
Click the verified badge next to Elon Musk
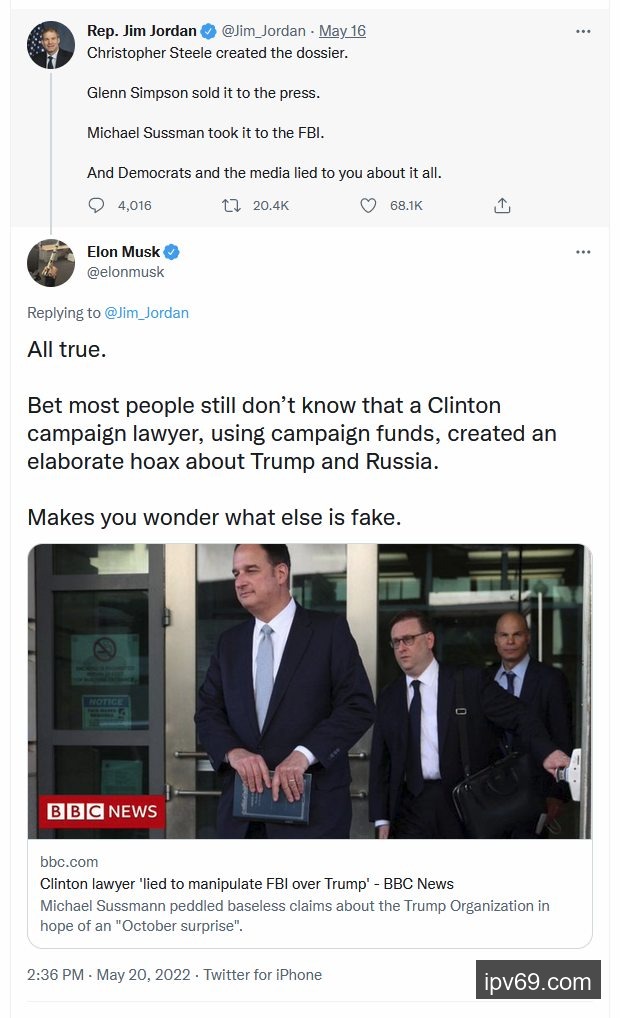click(x=172, y=252)
